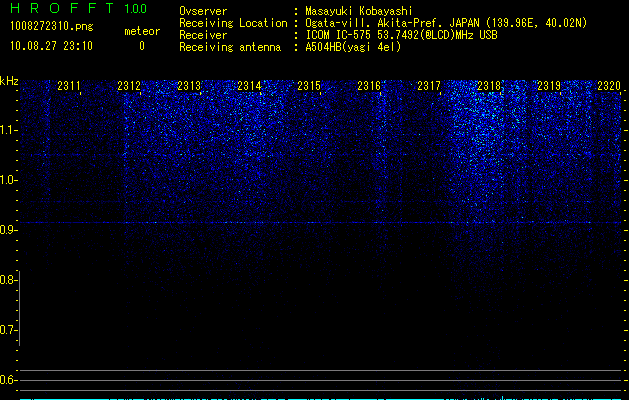This screenshot has width=629, height=400.
Task: Click the 2319 time marker
Action: pos(549,85)
